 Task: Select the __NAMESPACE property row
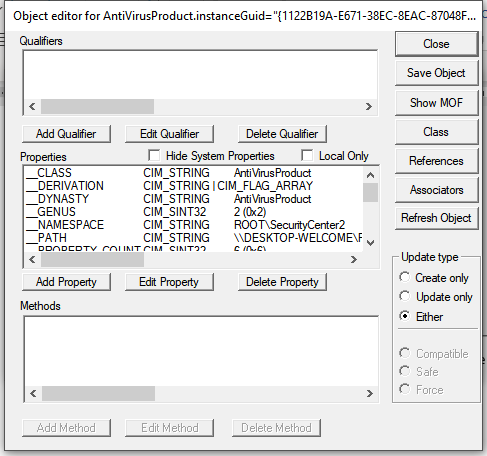[x=193, y=225]
